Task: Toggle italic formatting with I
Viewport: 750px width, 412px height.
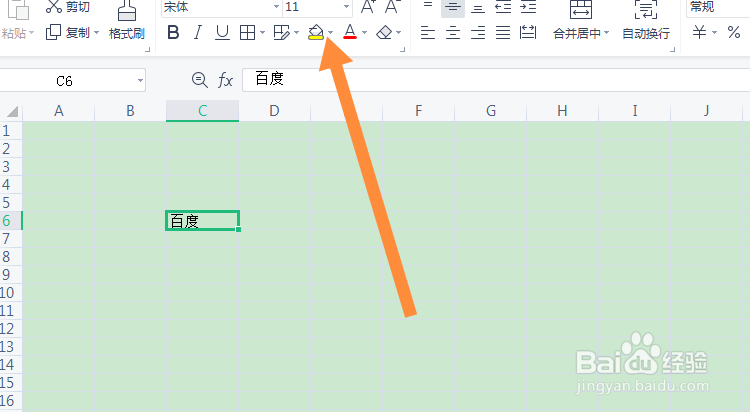Action: tap(198, 33)
